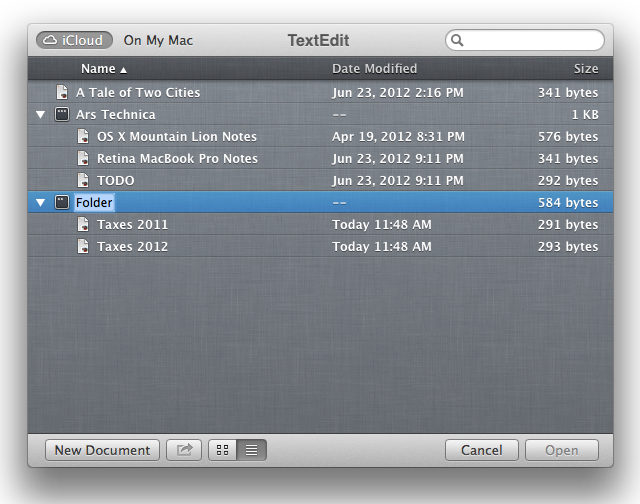640x504 pixels.
Task: Click the OS X Mountain Lion Notes file icon
Action: click(83, 136)
